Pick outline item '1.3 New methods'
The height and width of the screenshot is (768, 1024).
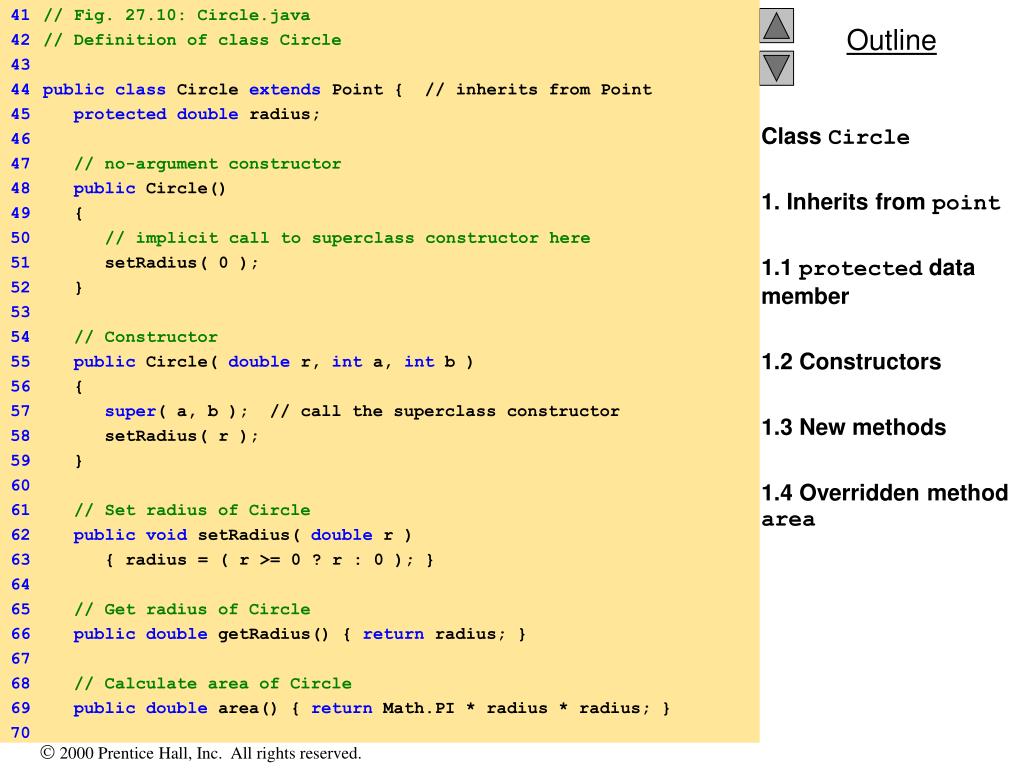point(853,427)
